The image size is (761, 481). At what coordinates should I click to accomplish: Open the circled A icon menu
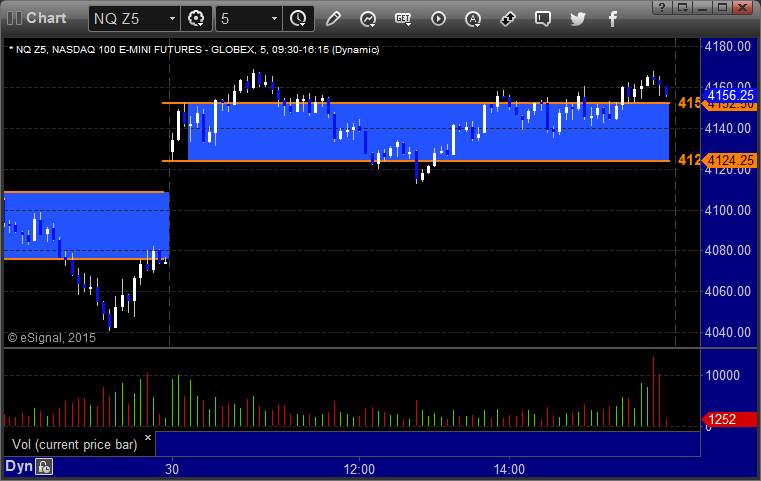(x=473, y=18)
